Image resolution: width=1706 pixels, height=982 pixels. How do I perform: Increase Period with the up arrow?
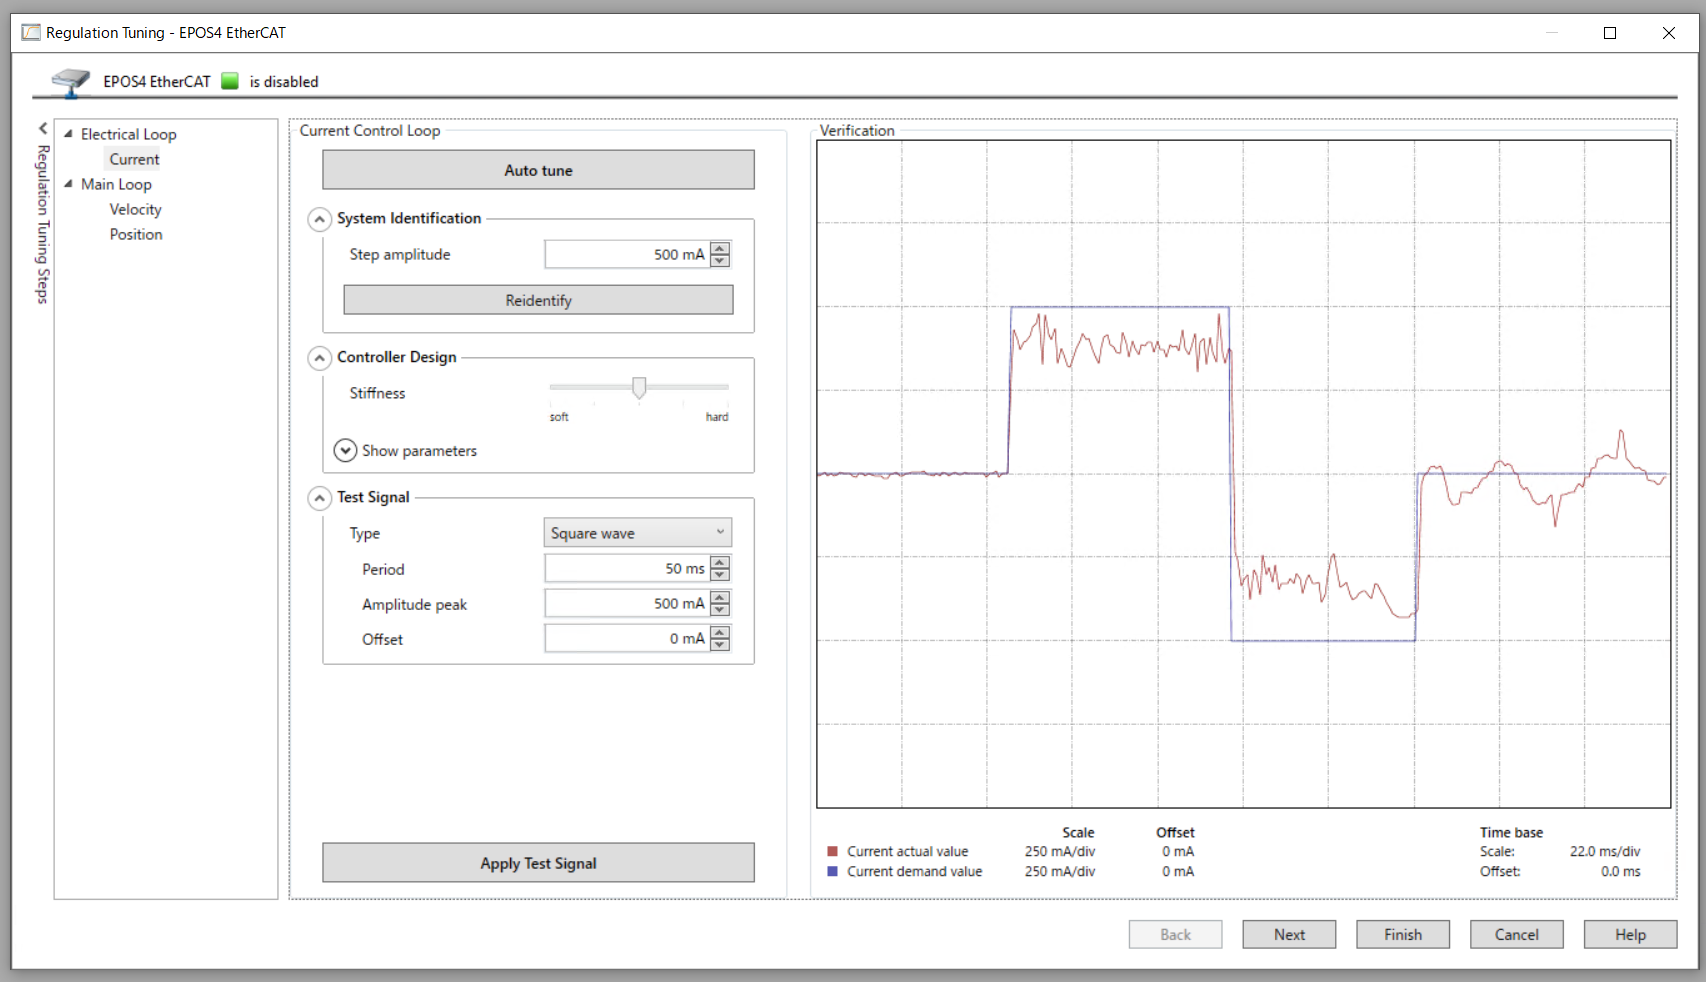pos(720,562)
